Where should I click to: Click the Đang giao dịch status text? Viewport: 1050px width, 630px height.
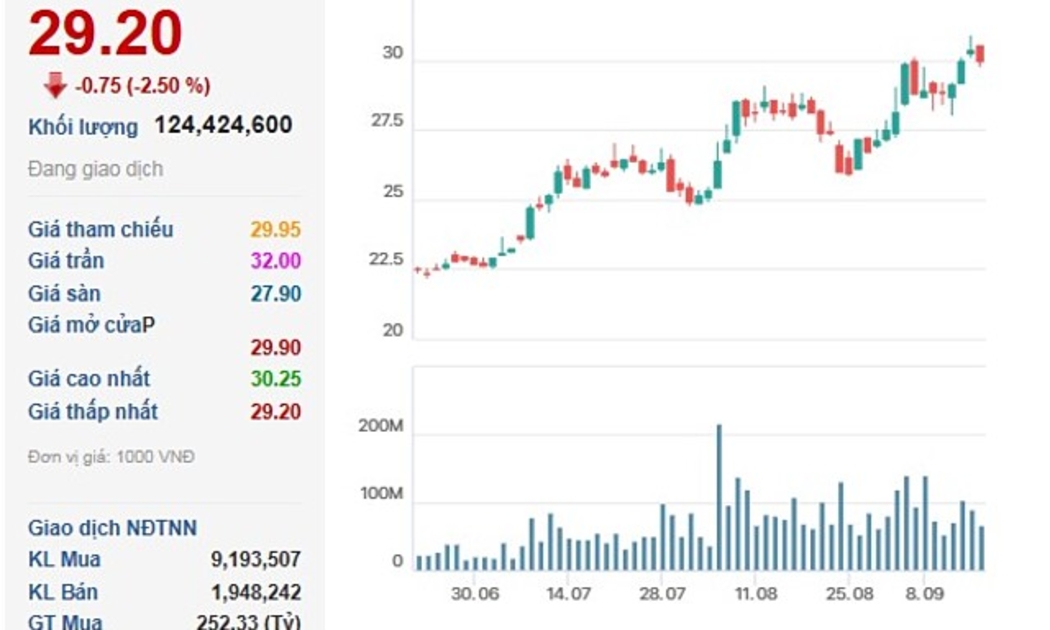point(95,169)
